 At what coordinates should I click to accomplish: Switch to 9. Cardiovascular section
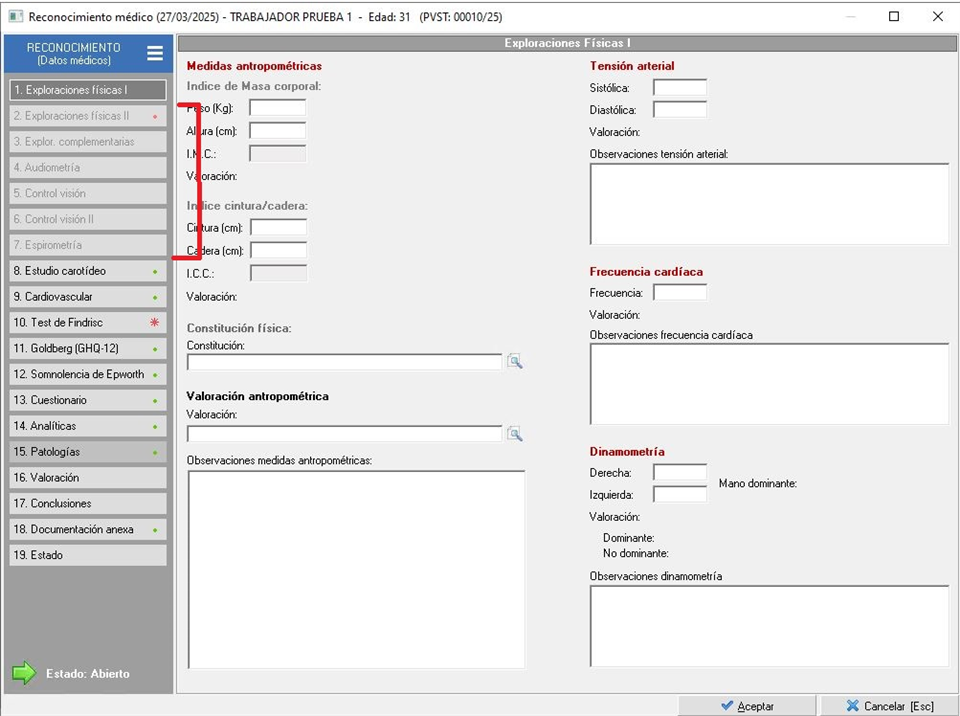(x=87, y=297)
